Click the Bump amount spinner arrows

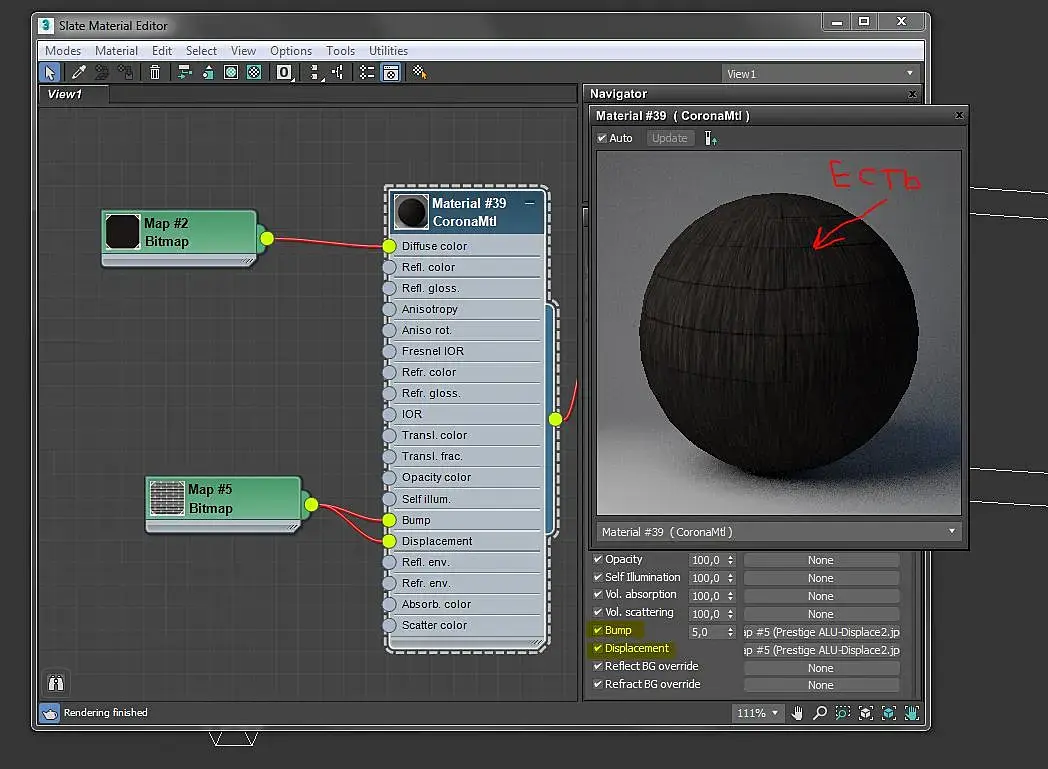[730, 632]
